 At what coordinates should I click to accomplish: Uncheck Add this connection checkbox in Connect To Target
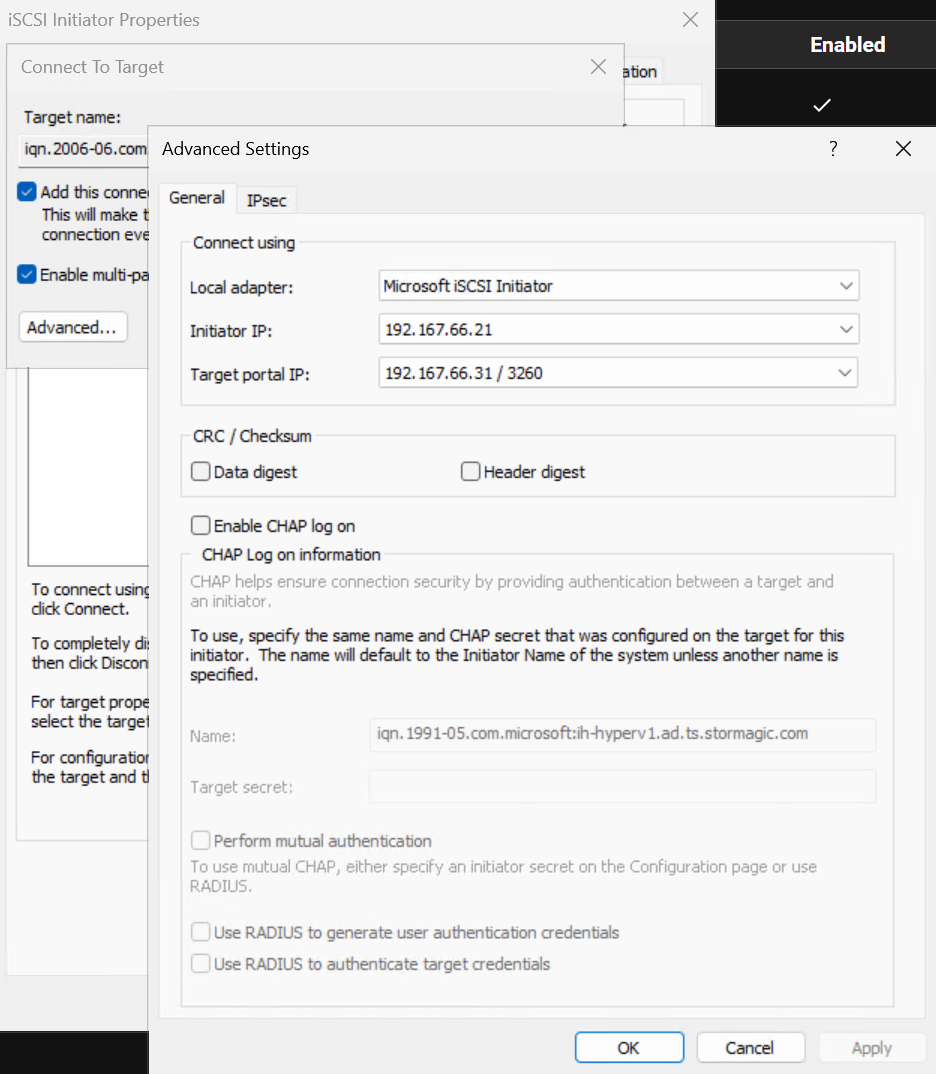[27, 192]
